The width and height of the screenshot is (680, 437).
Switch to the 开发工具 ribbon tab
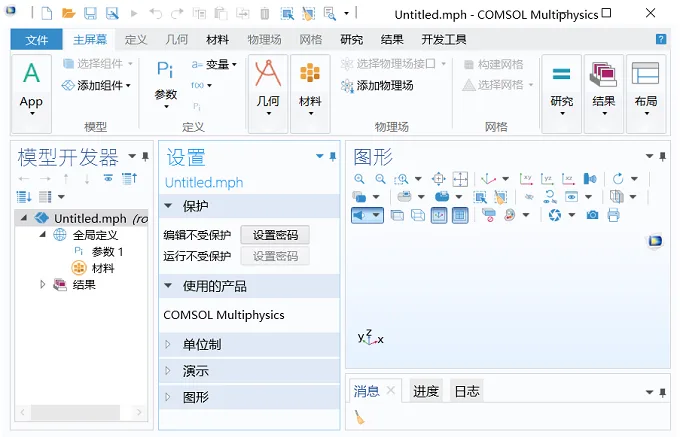[x=444, y=40]
